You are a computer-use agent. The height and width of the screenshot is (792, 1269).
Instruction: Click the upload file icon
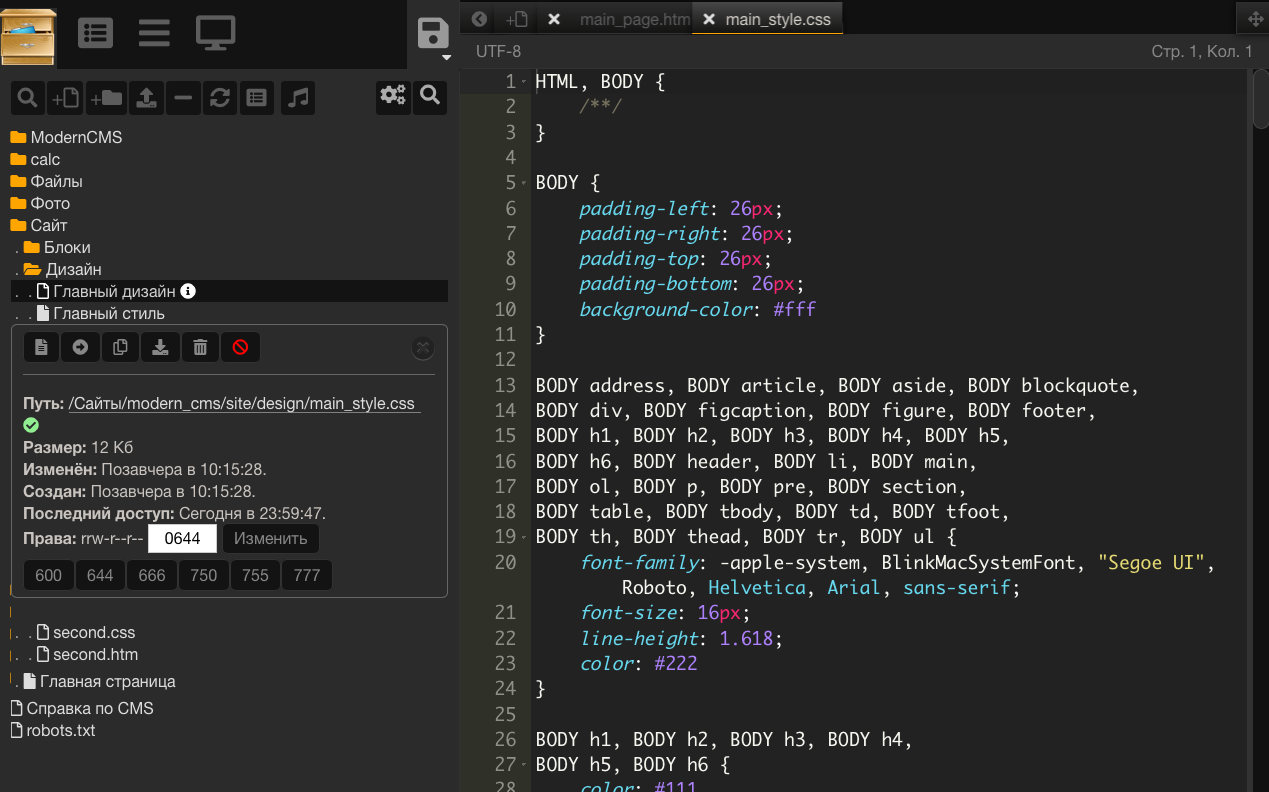146,97
